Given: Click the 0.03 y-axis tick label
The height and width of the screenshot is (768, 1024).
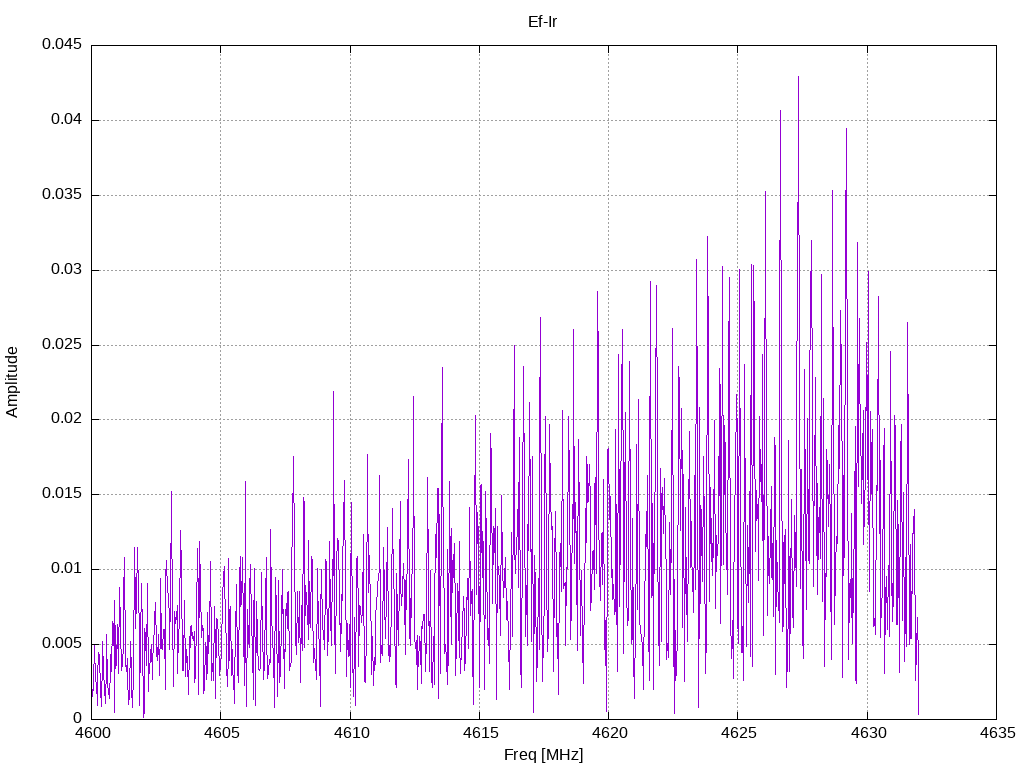Looking at the screenshot, I should click(67, 270).
